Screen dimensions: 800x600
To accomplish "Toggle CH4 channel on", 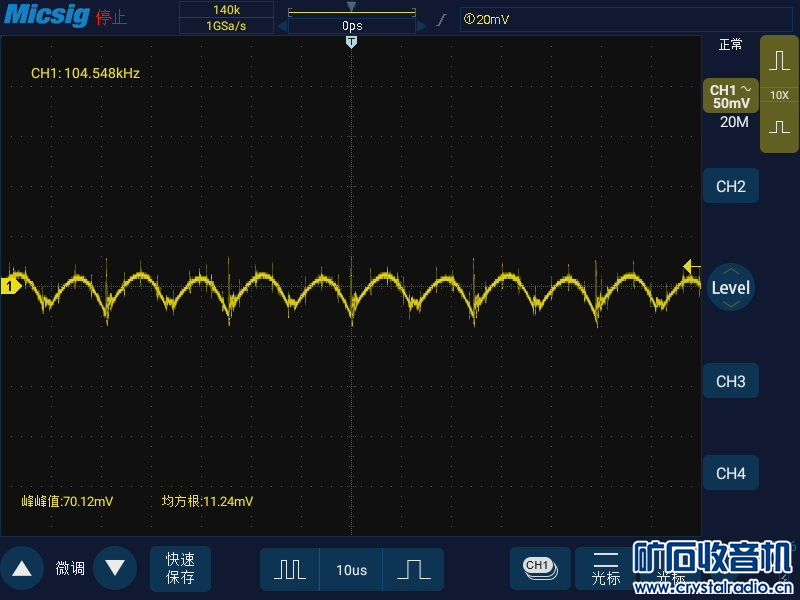I will point(731,473).
